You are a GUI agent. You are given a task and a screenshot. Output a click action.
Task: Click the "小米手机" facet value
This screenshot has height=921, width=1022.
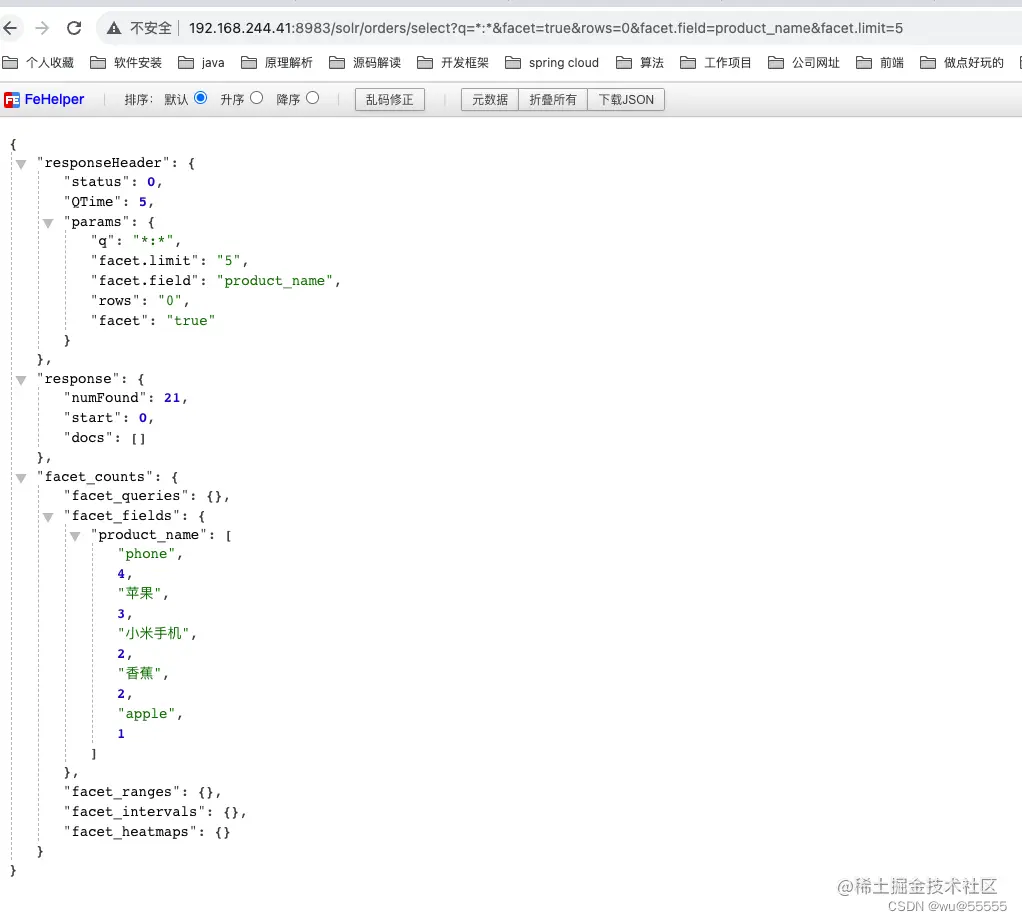pos(153,633)
